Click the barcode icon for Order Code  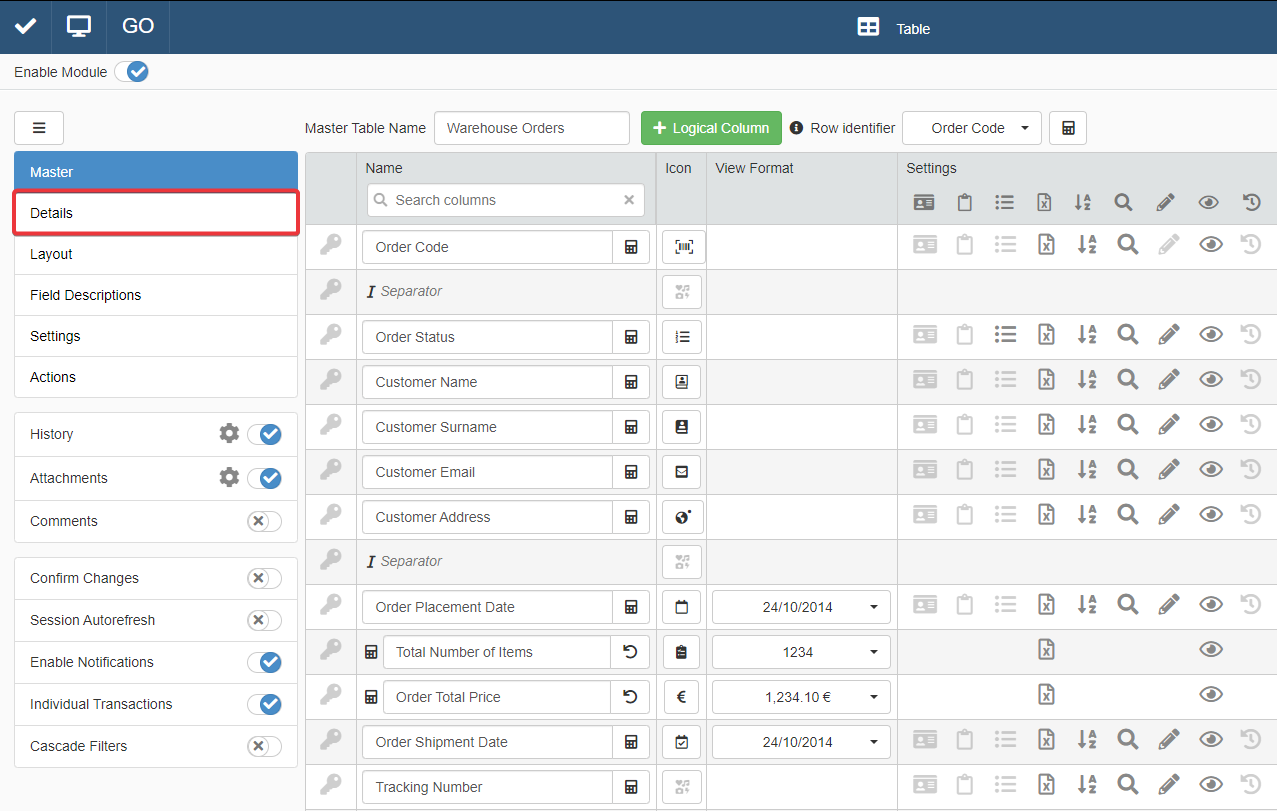pyautogui.click(x=683, y=247)
